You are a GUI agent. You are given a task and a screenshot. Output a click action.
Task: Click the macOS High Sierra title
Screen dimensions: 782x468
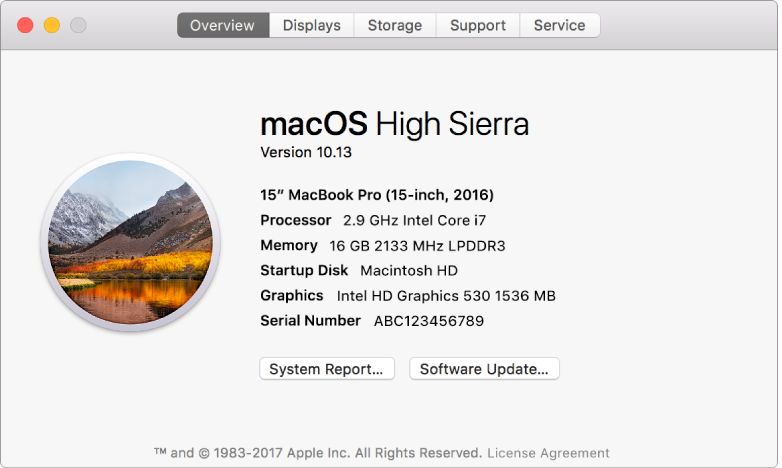(x=394, y=124)
